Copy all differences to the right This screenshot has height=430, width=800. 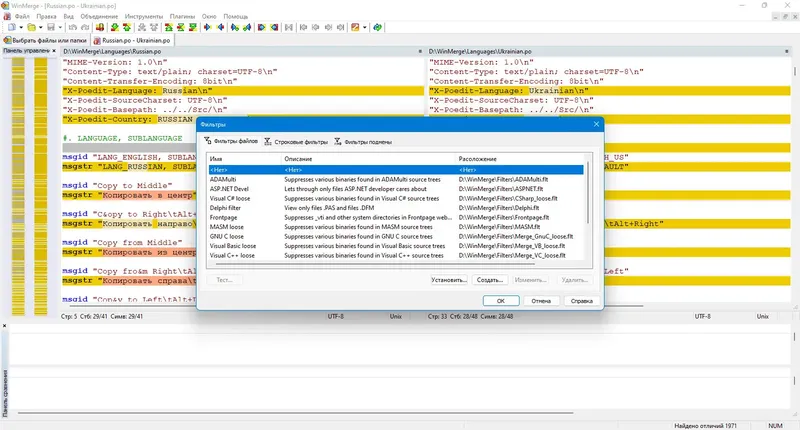click(x=261, y=27)
